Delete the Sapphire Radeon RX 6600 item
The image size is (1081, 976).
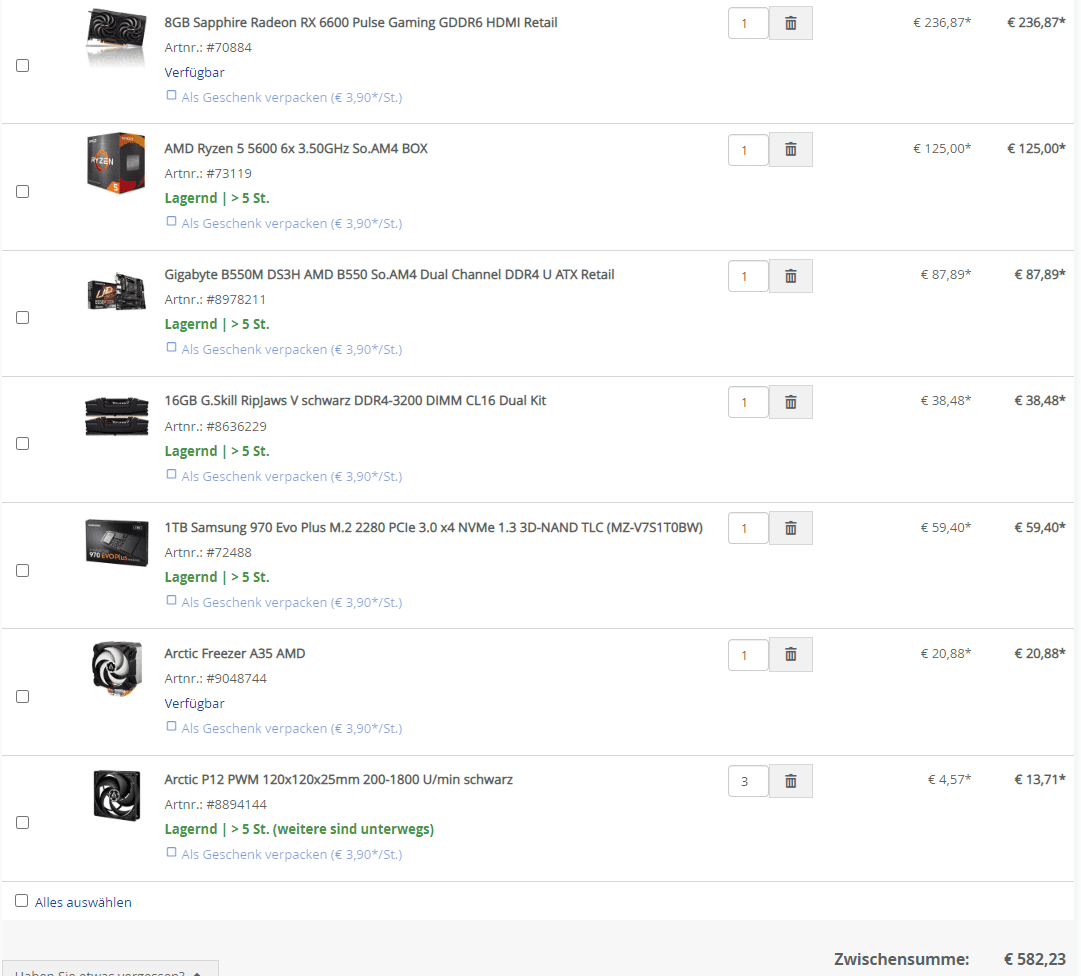791,23
